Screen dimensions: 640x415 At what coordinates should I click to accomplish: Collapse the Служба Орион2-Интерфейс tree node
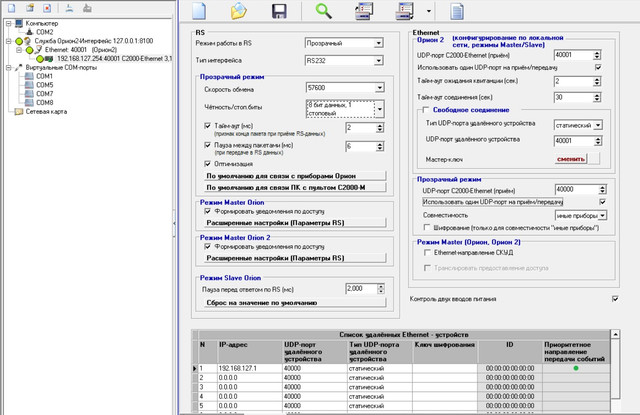pyautogui.click(x=9, y=41)
